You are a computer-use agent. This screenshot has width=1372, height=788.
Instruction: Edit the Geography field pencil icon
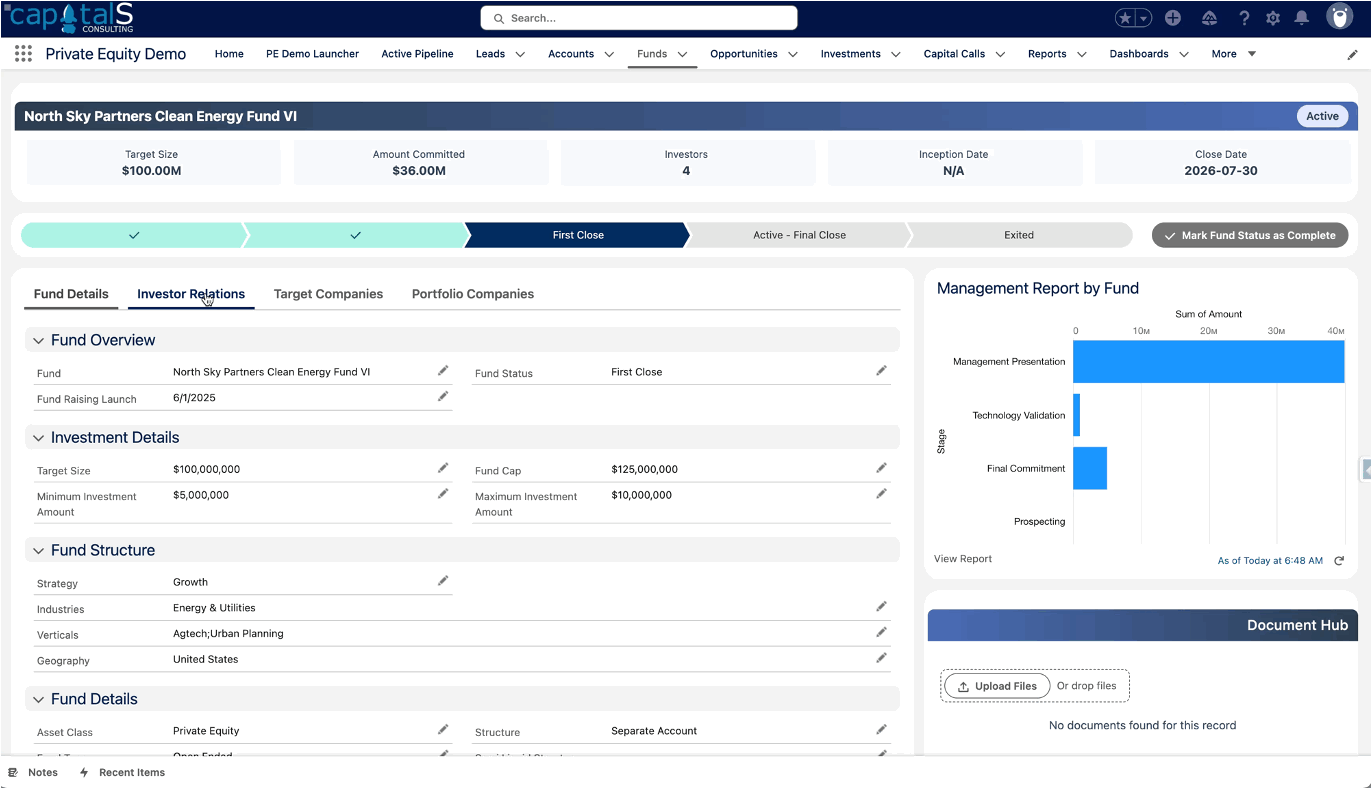[881, 658]
